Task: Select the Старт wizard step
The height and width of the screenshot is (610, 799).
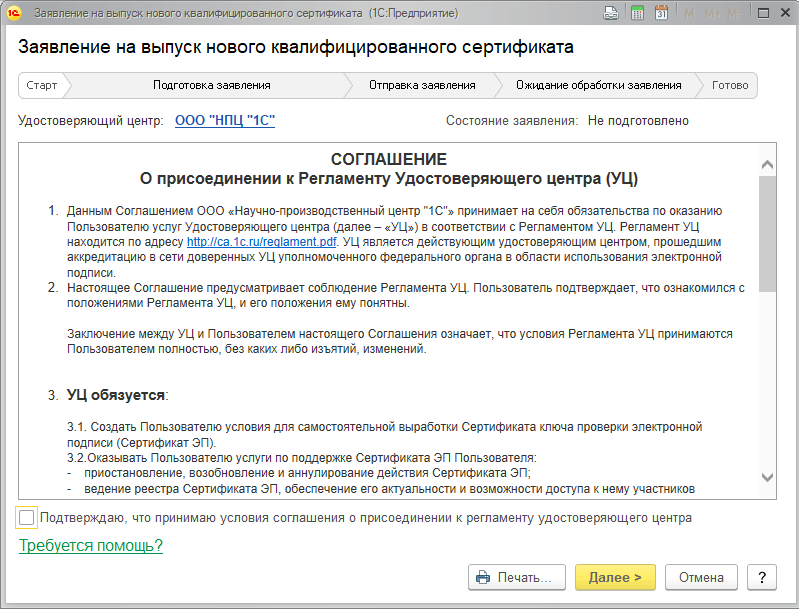Action: pyautogui.click(x=41, y=85)
